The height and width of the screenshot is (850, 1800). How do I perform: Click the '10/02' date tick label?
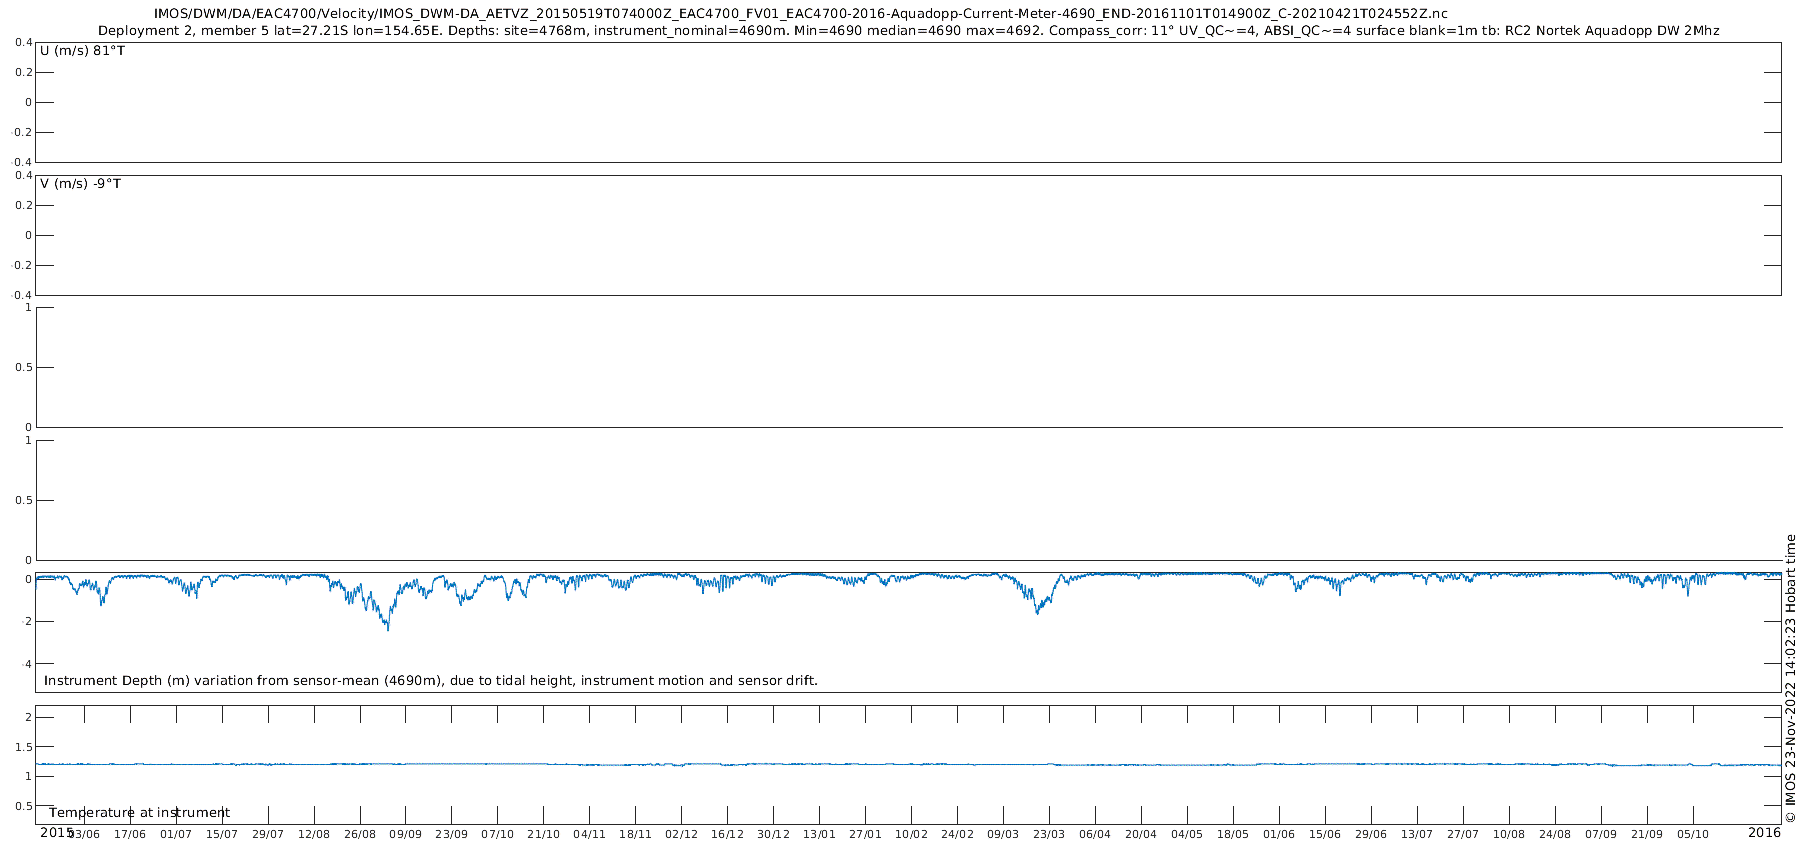[x=912, y=834]
